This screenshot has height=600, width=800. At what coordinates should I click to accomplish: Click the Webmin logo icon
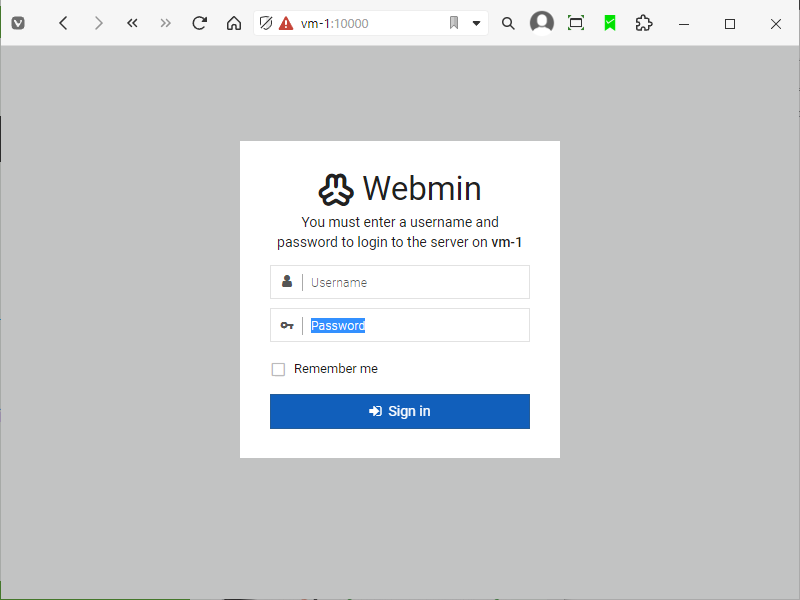(336, 189)
